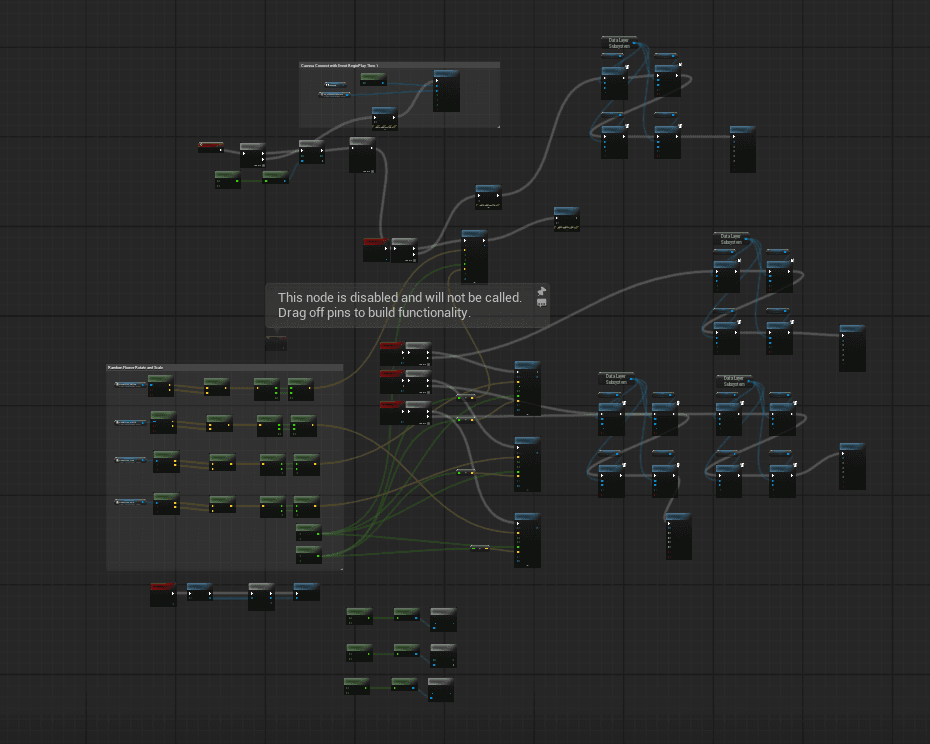Click the down chevron under the large right-side node
Image resolution: width=930 pixels, height=744 pixels.
click(x=843, y=369)
